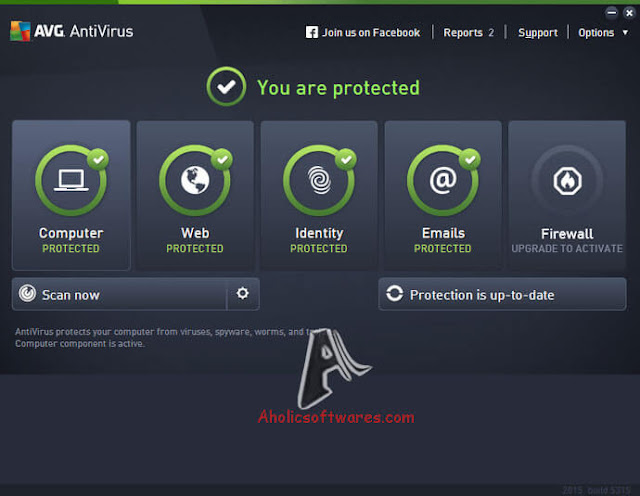
Task: Click the Computer component is active text
Action: click(80, 344)
